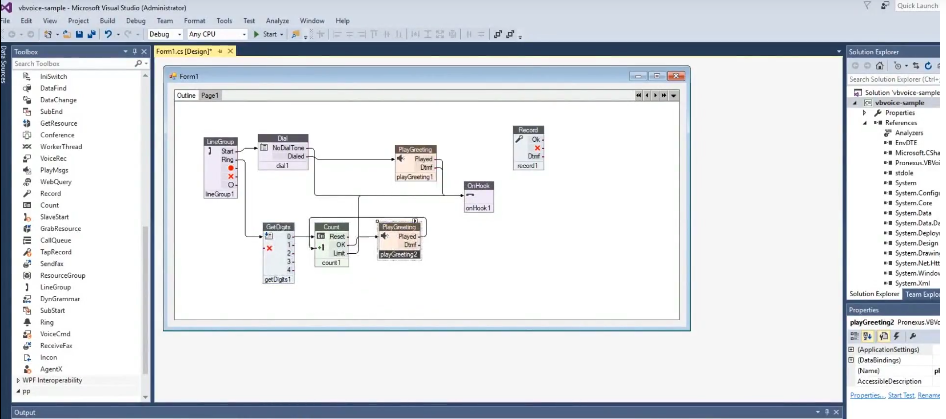Screen dimensions: 946x419
Task: Click the Save All toolbar icon
Action: click(x=91, y=34)
